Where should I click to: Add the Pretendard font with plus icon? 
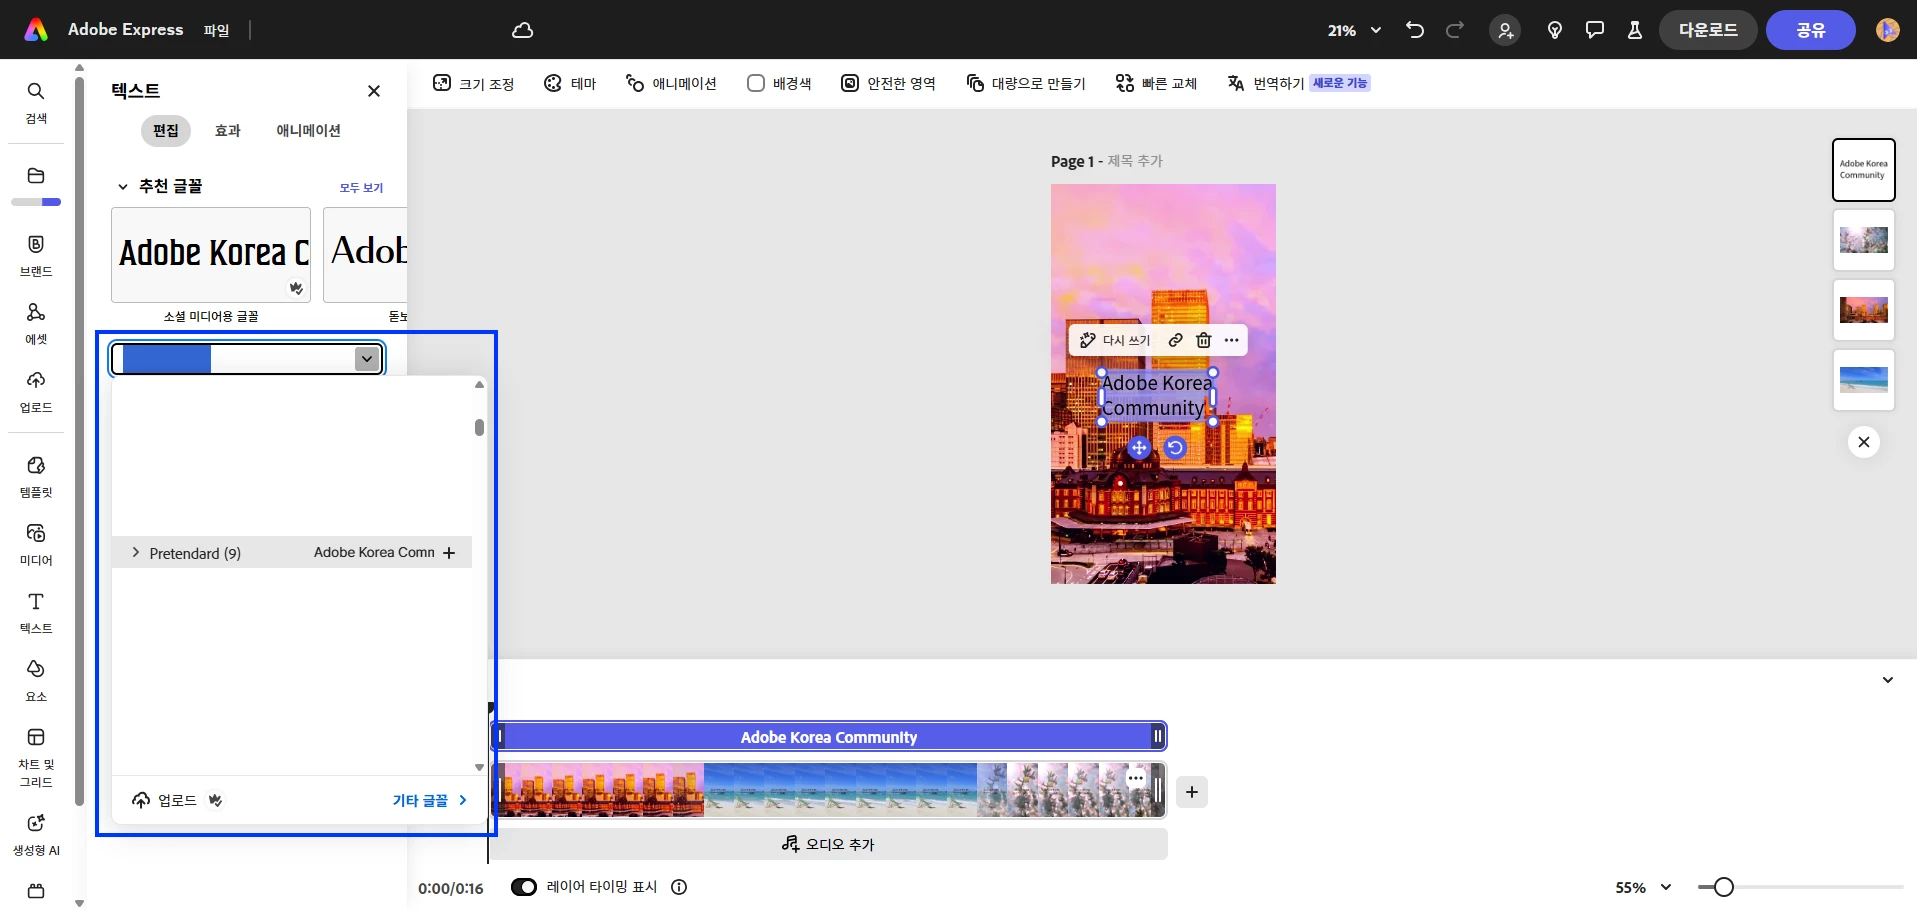(x=449, y=552)
